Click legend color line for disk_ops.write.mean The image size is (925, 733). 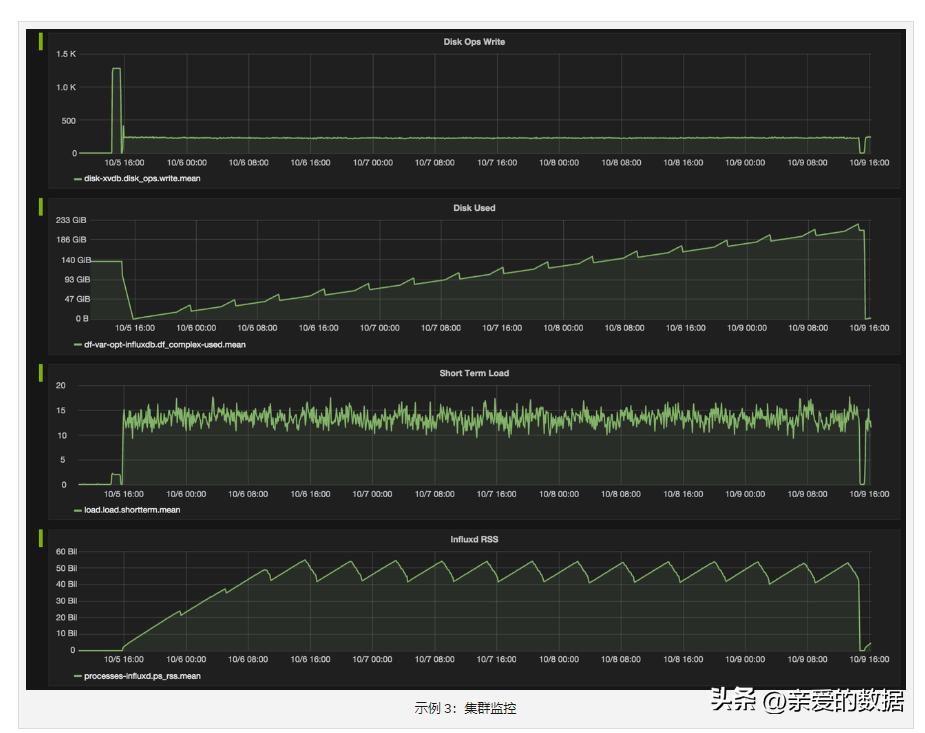point(77,179)
